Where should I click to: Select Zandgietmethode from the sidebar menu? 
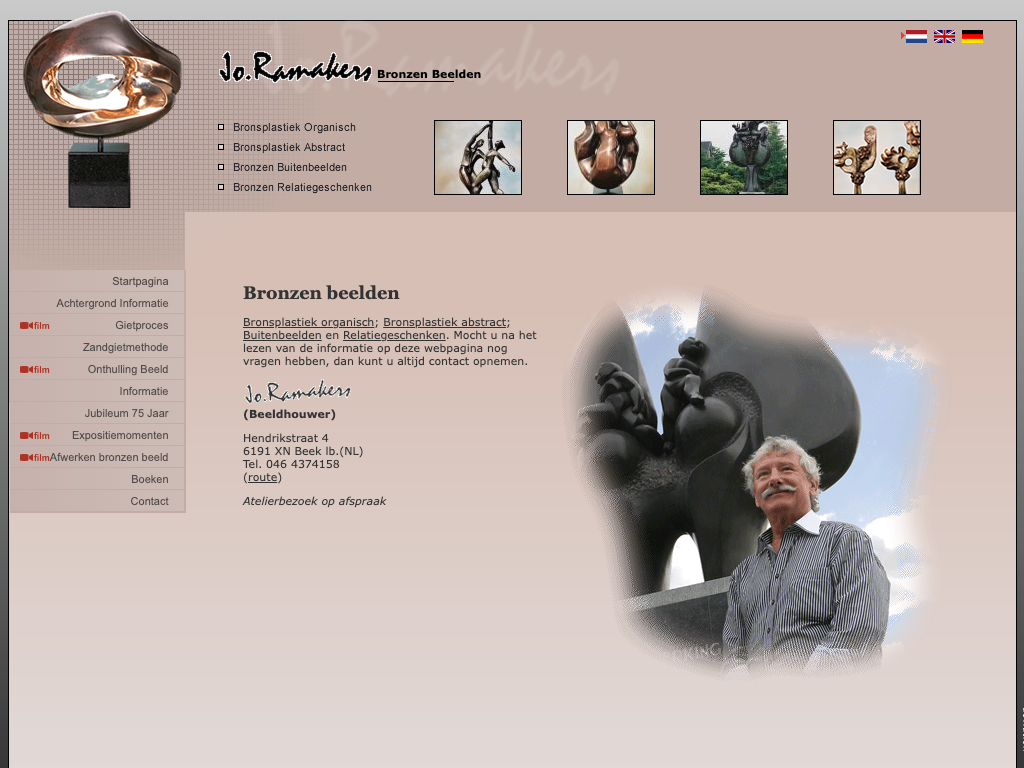coord(125,348)
